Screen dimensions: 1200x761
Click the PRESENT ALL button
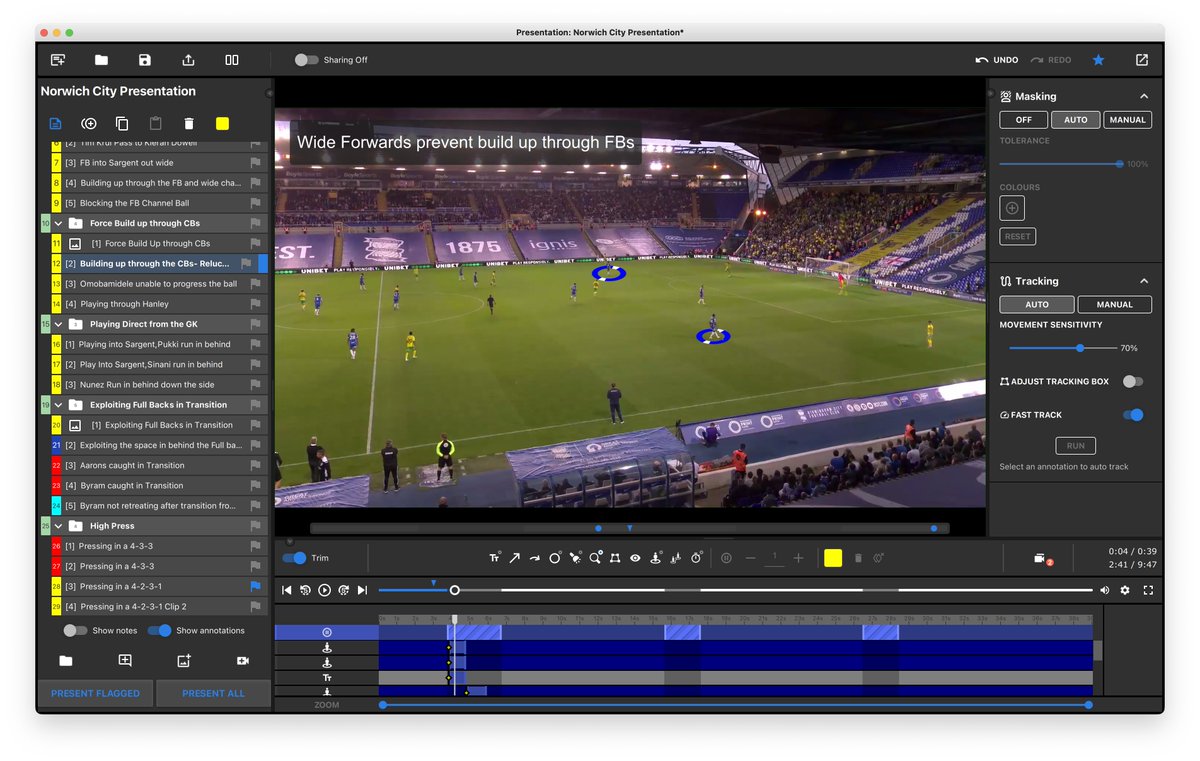tap(213, 693)
